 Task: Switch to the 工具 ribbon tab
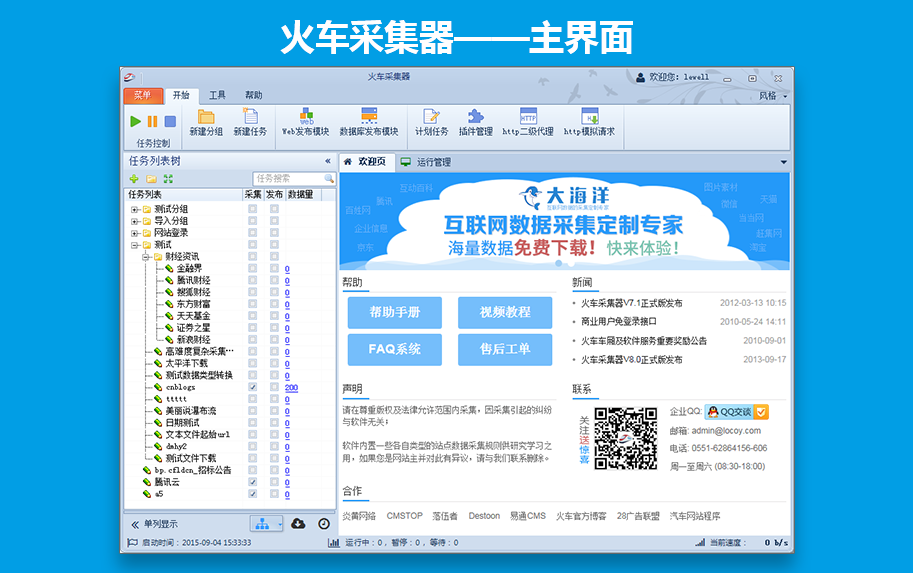coord(217,95)
